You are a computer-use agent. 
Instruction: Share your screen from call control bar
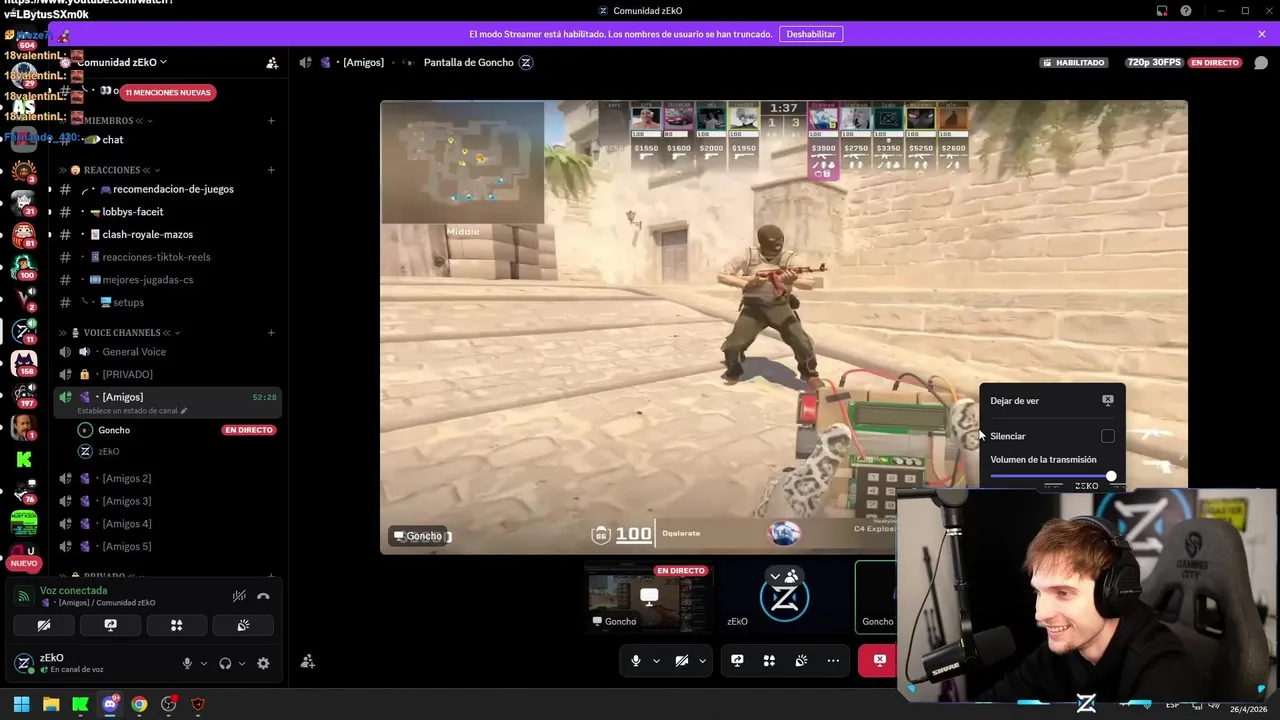coord(737,661)
